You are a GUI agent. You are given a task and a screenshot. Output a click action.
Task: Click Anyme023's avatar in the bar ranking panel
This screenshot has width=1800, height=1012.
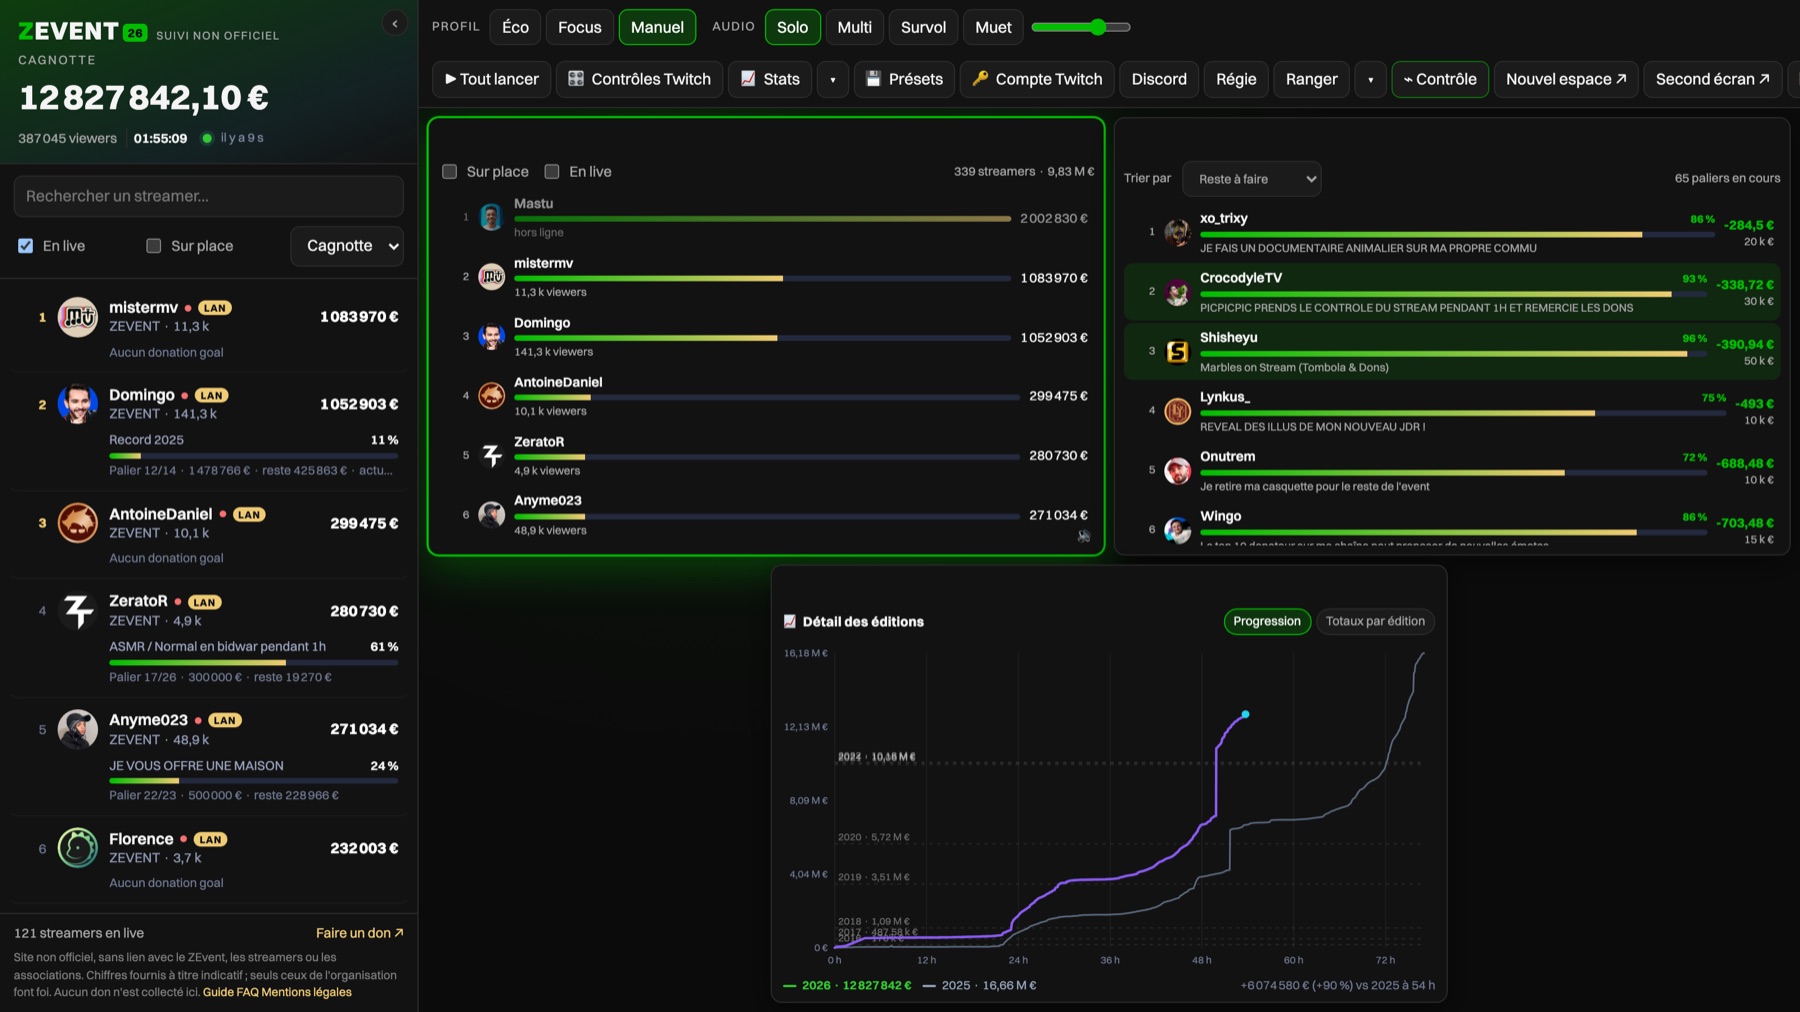point(491,515)
